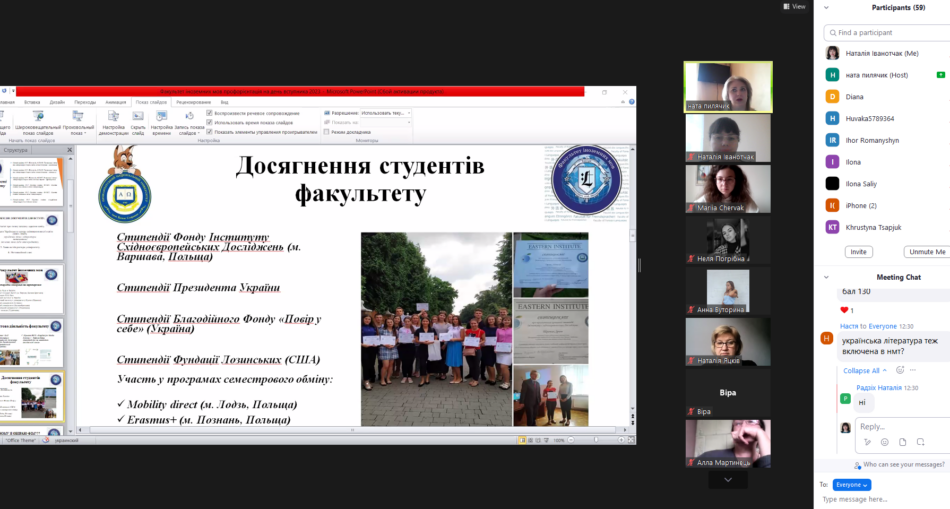Toggle 'Воспроизвести речевое сопровождение' checkbox
This screenshot has height=509, width=950.
pyautogui.click(x=209, y=113)
